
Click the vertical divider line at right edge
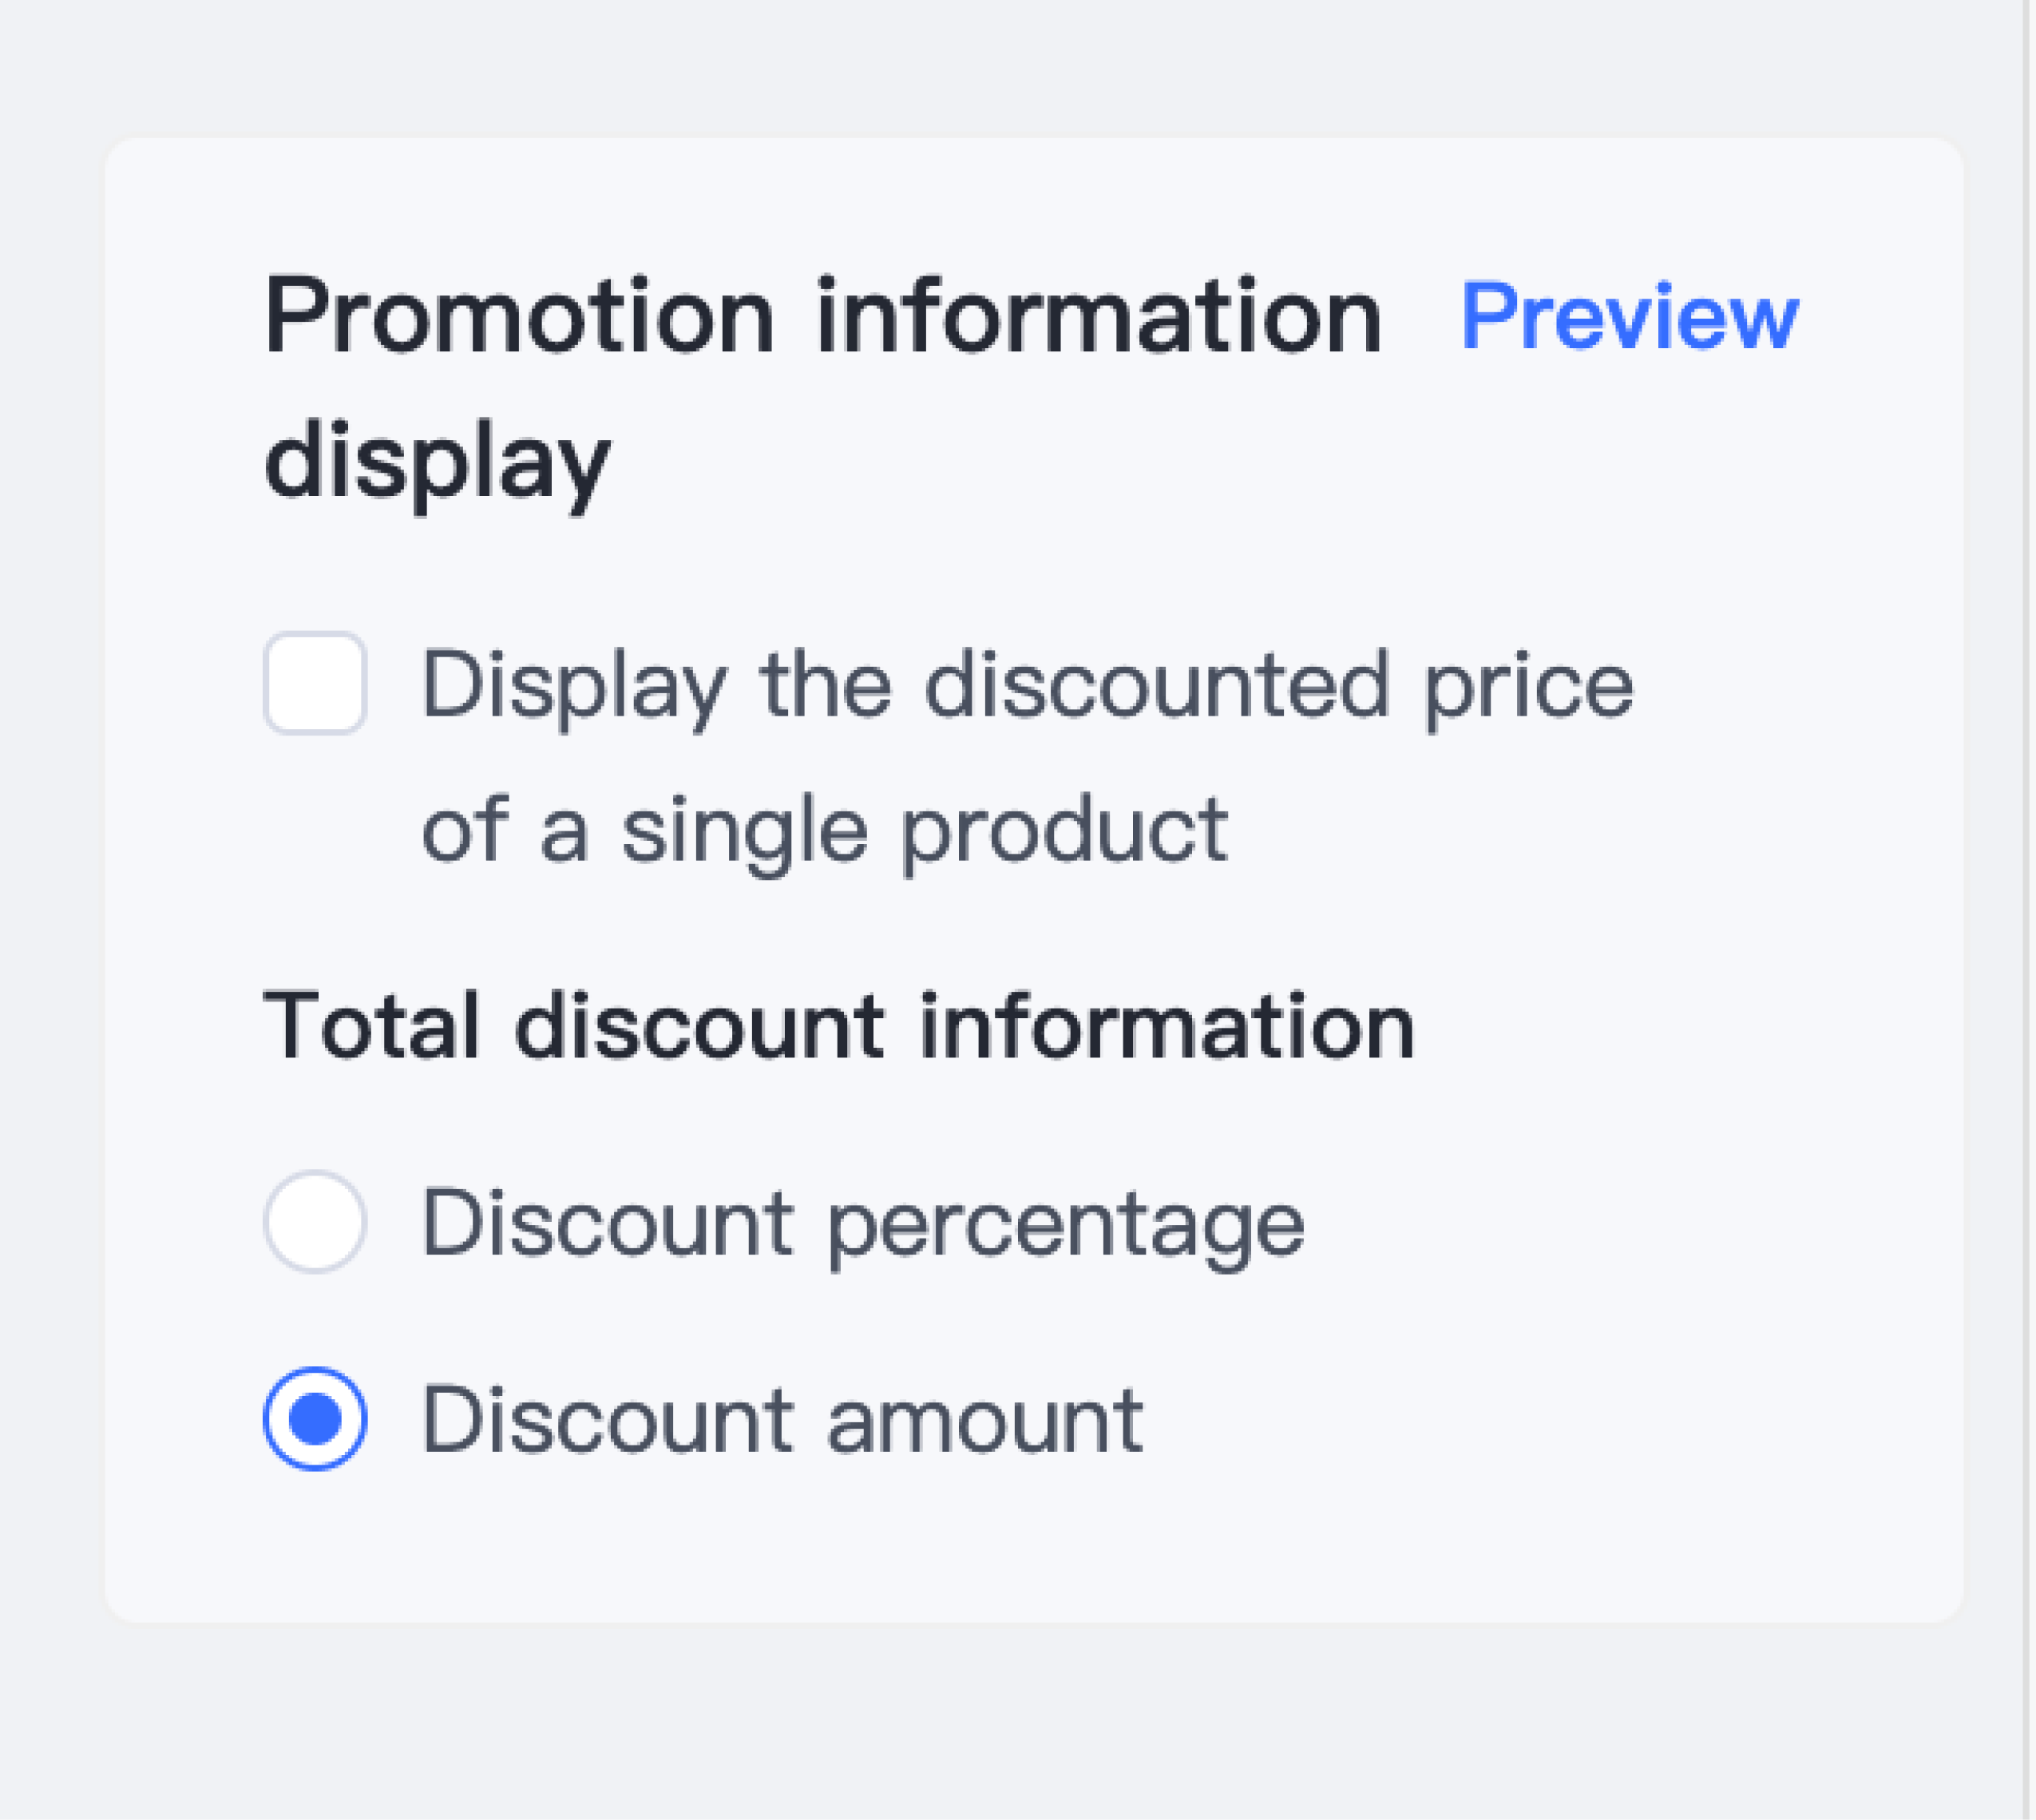coord(2025,900)
